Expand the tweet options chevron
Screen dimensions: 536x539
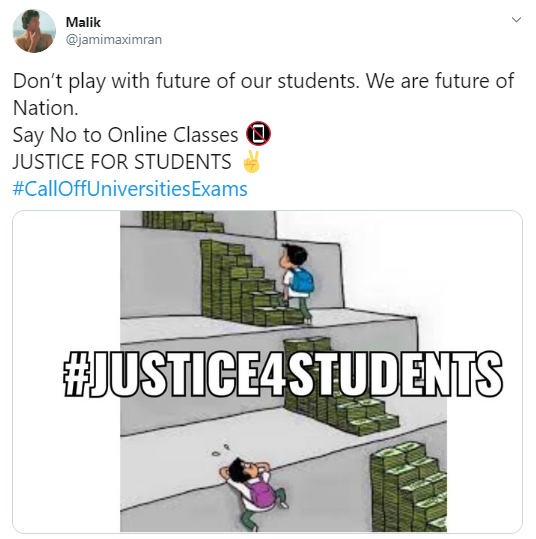click(516, 20)
